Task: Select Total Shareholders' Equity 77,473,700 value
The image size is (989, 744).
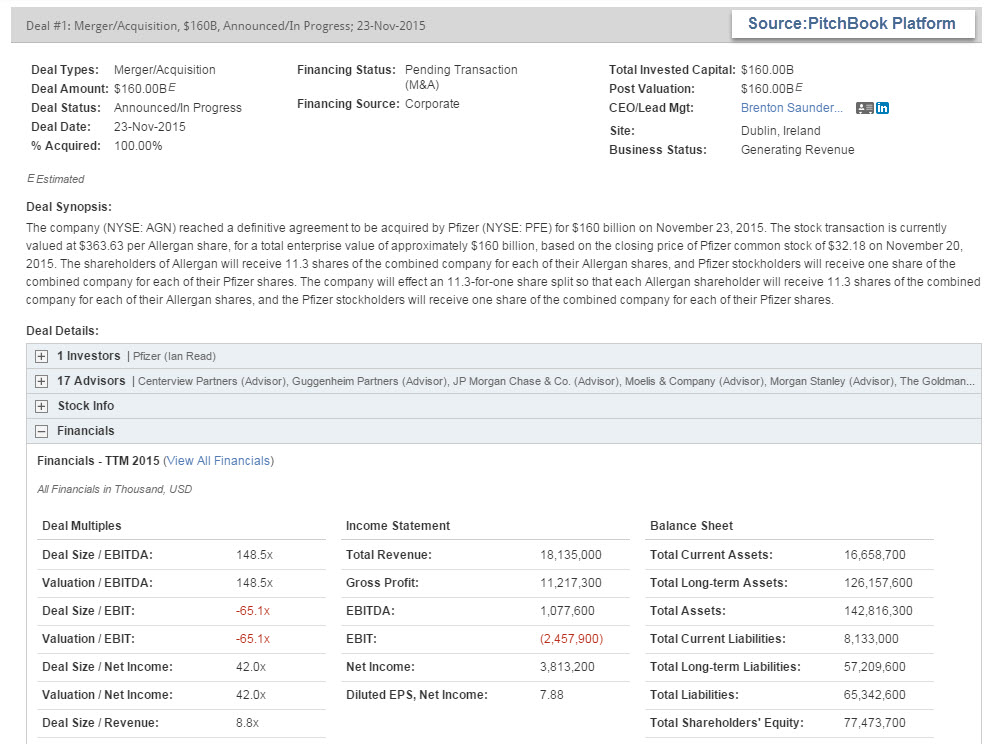Action: pos(875,723)
